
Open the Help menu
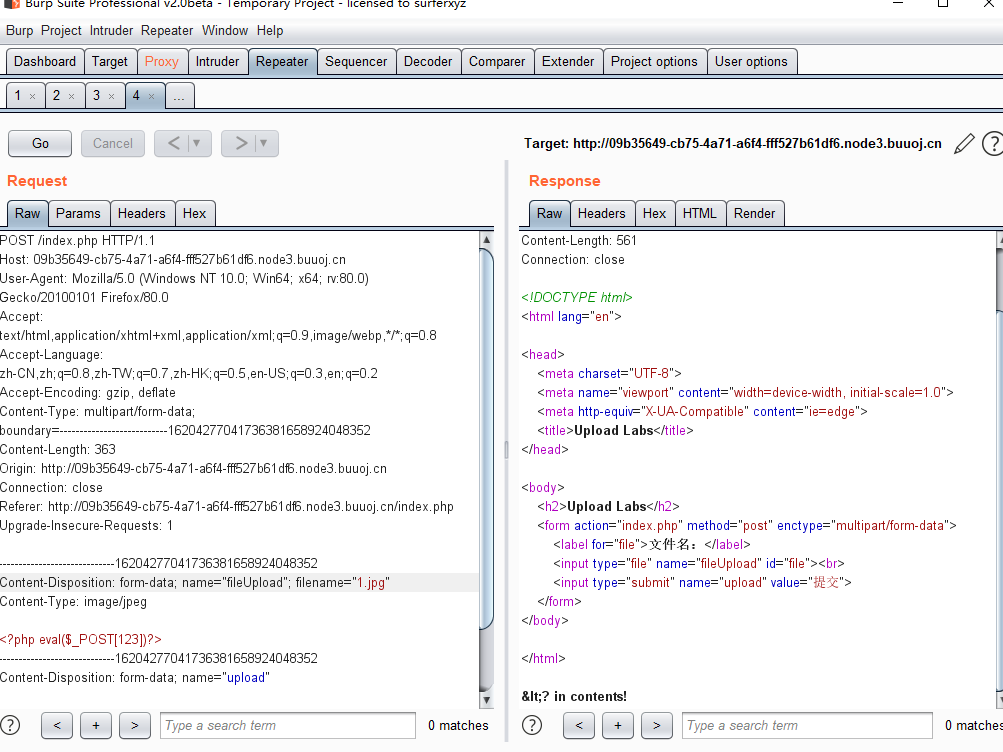point(270,31)
